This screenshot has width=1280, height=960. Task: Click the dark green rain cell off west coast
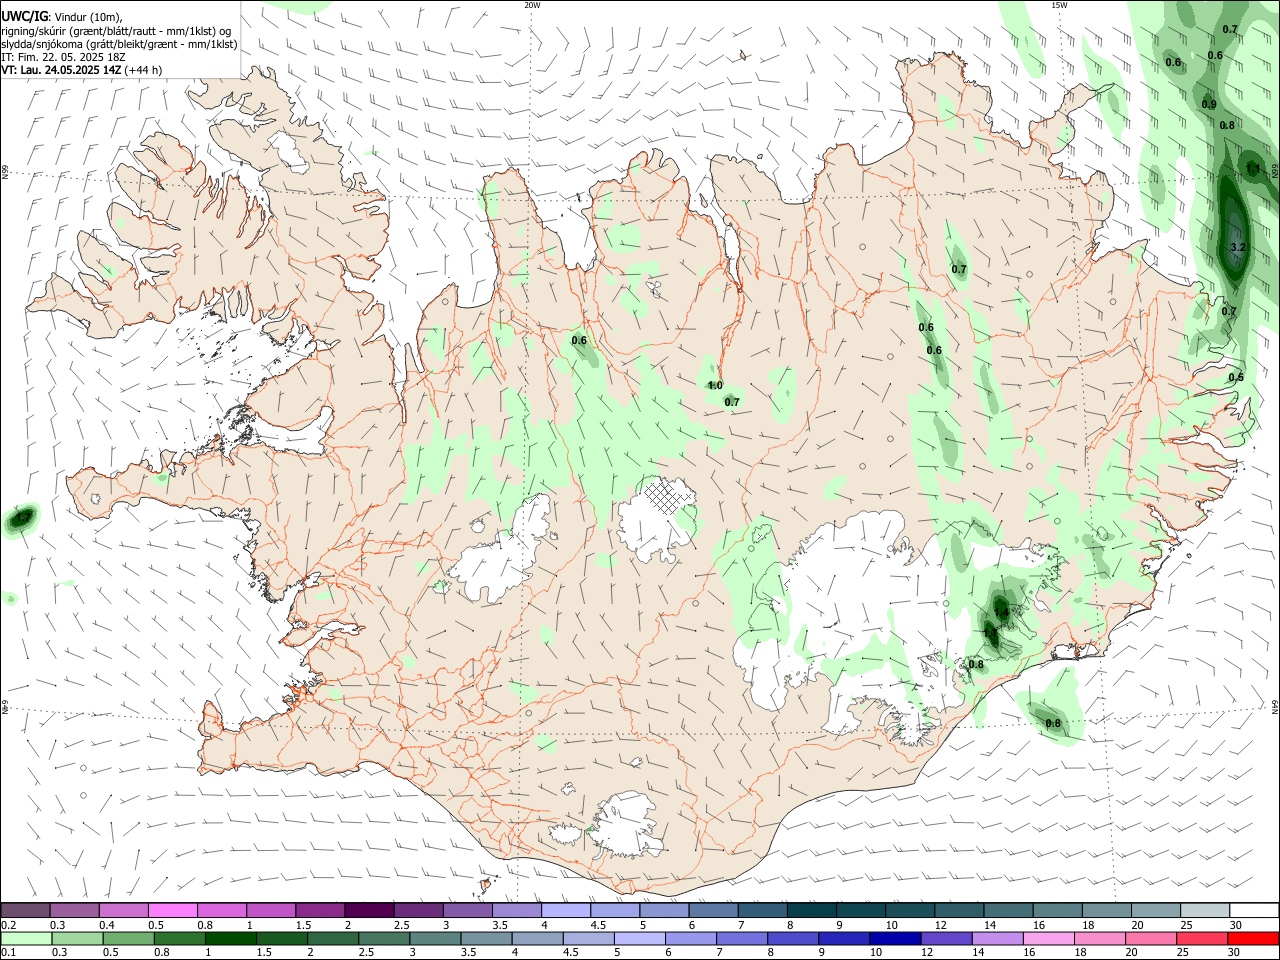tap(20, 519)
